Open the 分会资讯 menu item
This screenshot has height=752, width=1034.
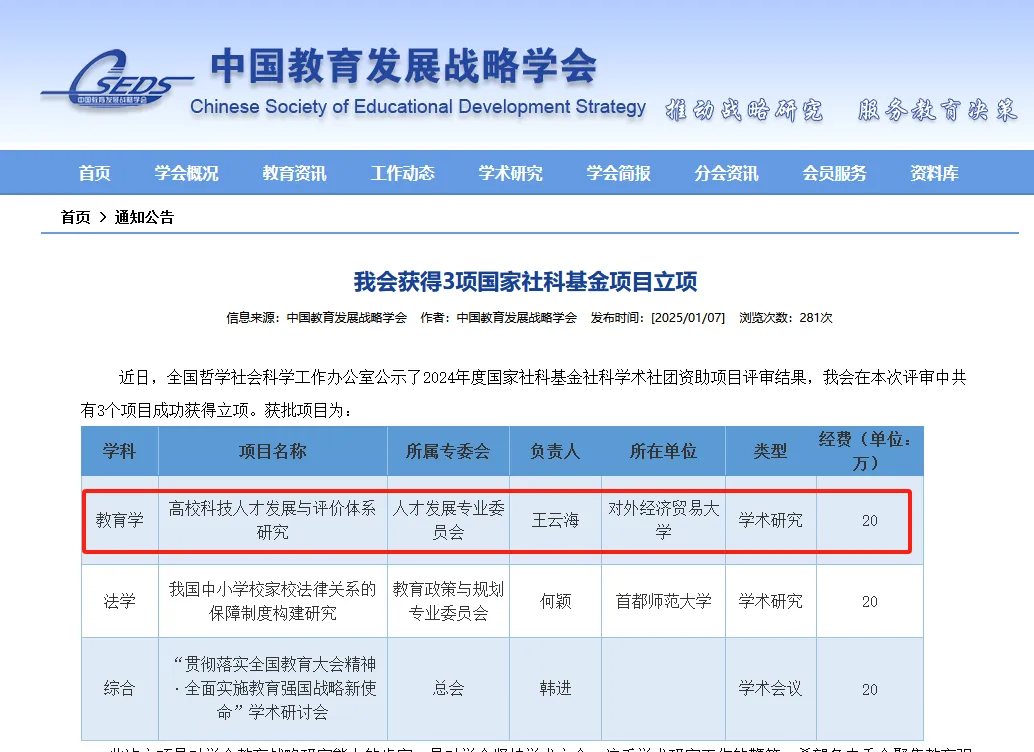click(x=726, y=173)
